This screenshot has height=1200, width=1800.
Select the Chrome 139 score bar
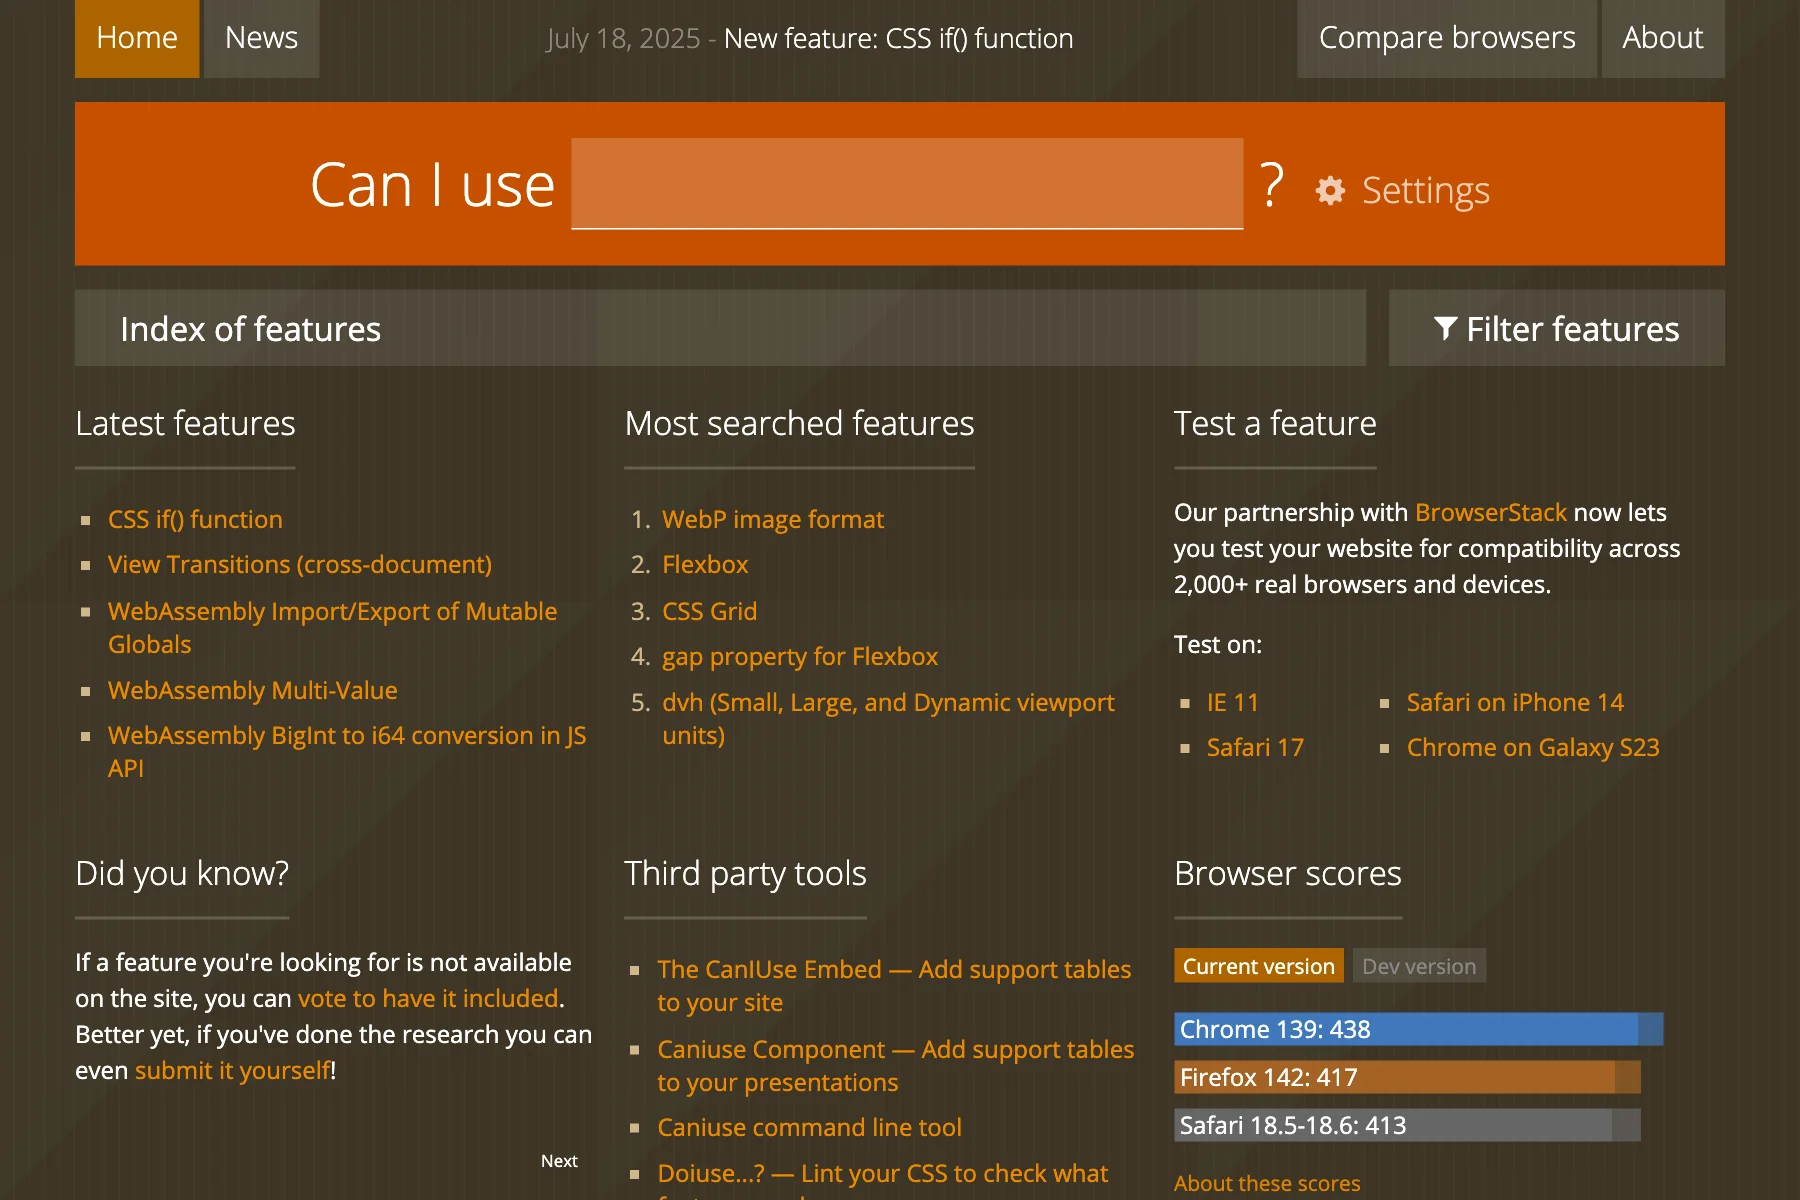1417,1029
